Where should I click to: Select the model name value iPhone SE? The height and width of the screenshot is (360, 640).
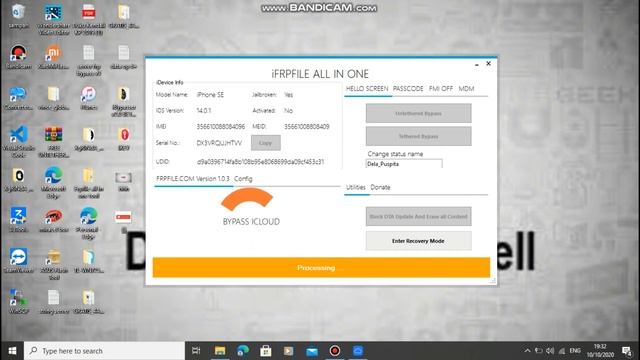210,95
